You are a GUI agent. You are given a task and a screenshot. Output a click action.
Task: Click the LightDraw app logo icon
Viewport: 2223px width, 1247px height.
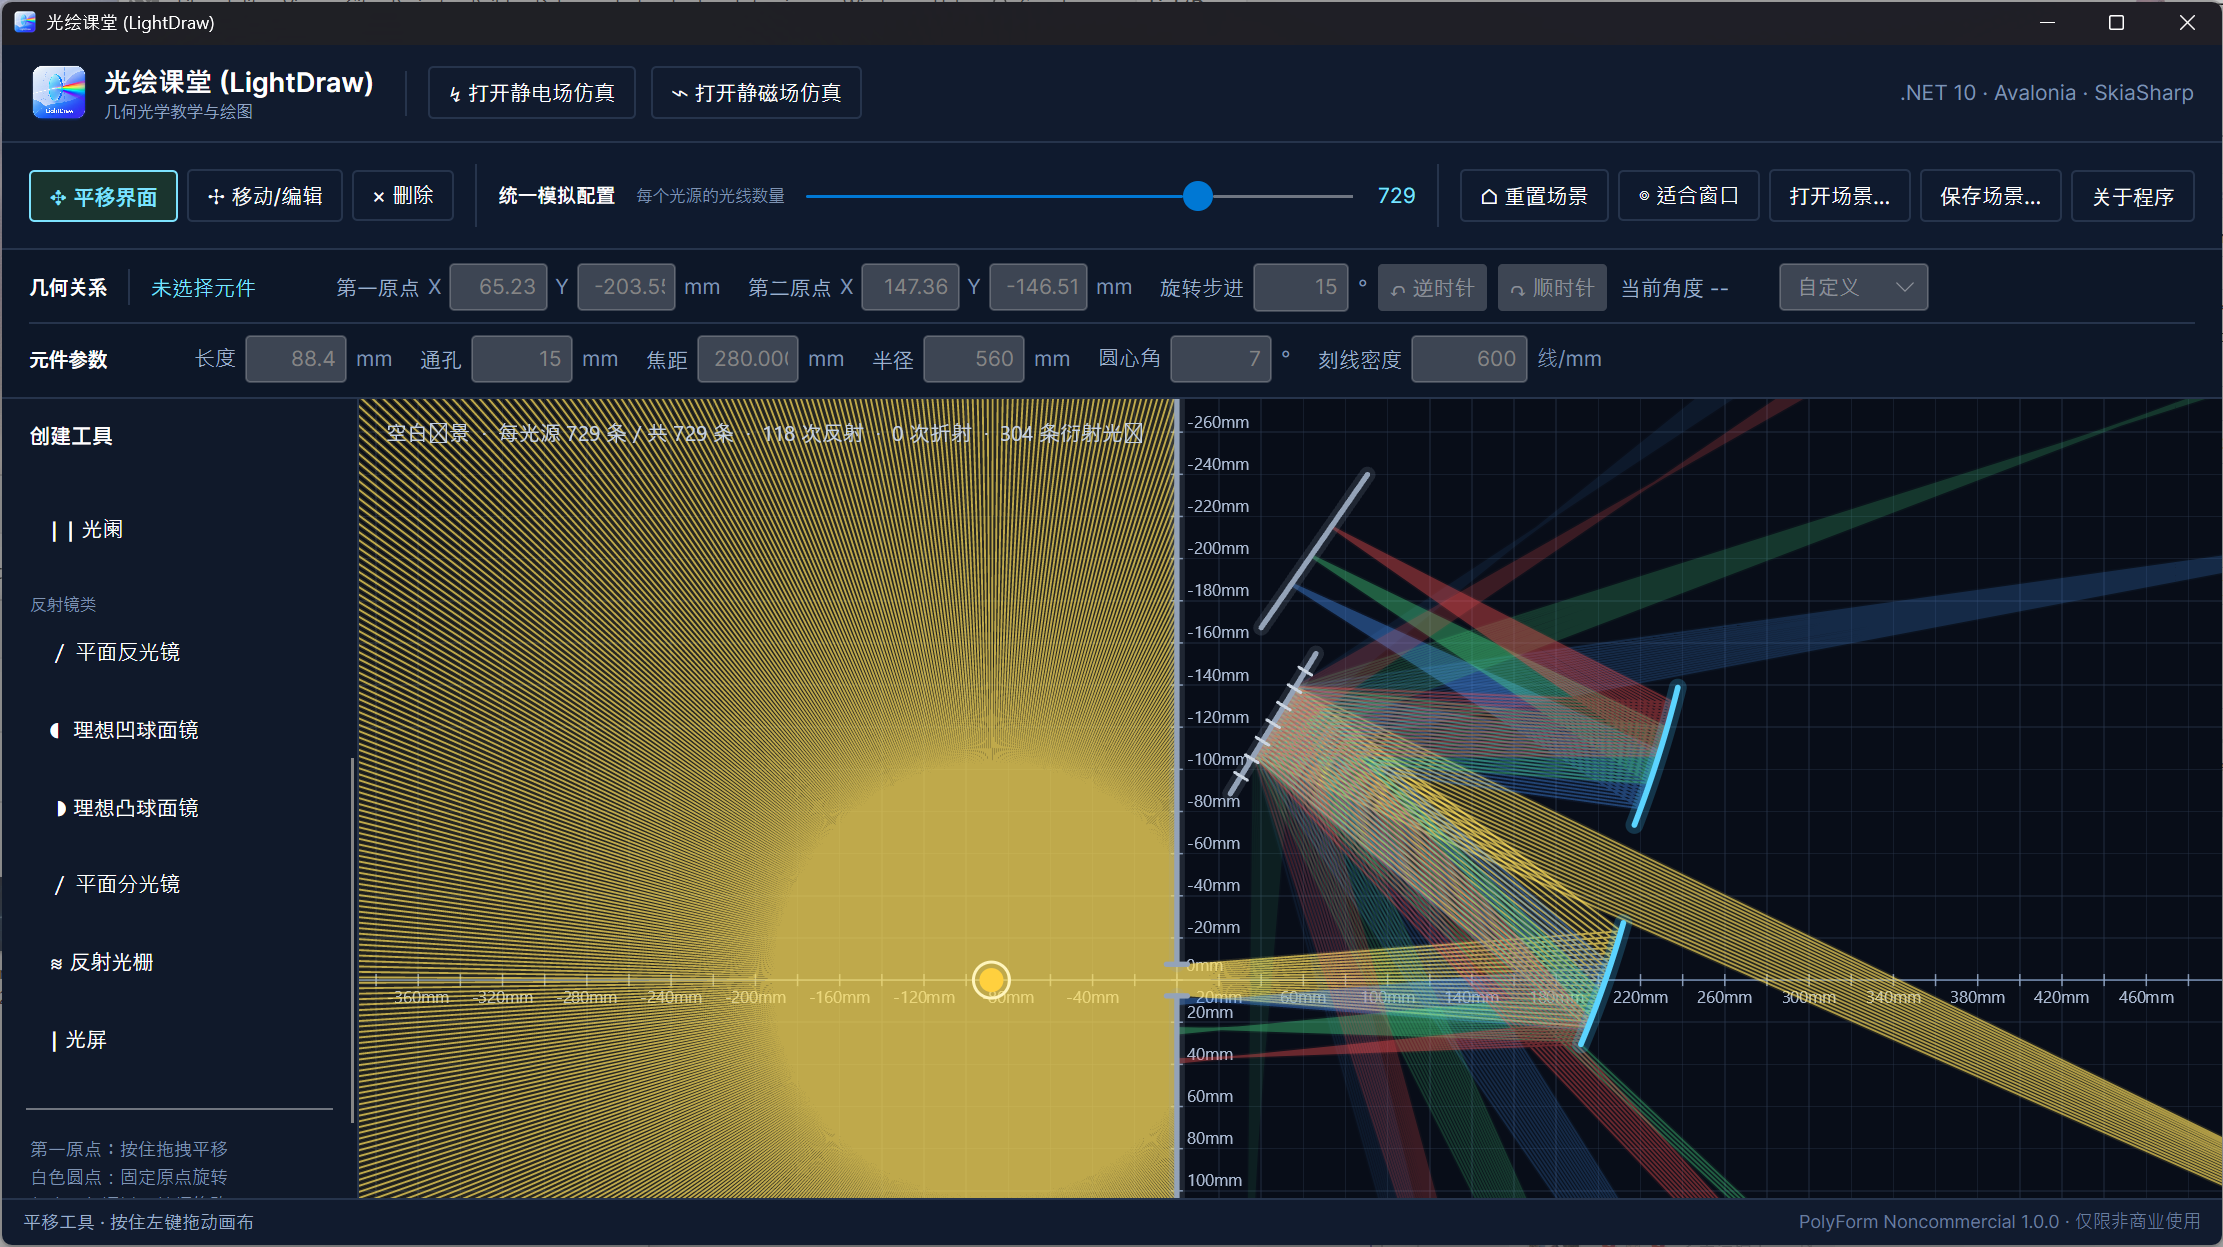59,92
